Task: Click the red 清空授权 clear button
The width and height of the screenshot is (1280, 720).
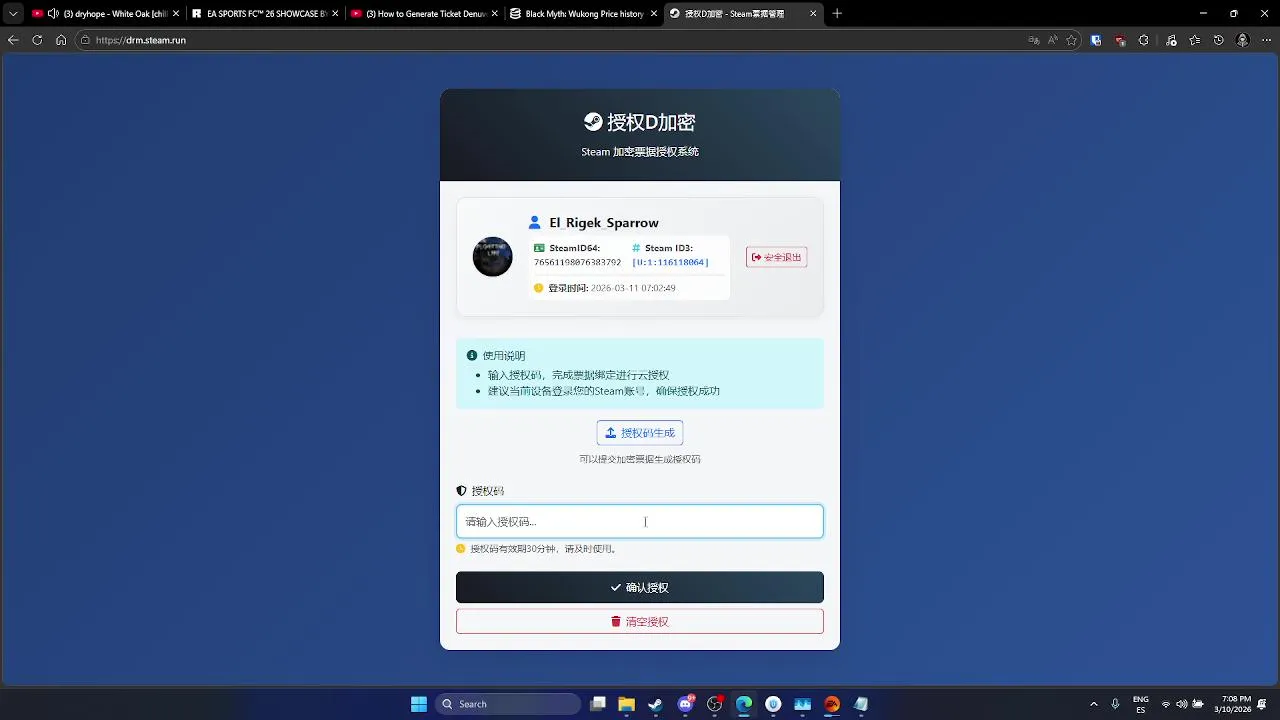Action: point(640,621)
